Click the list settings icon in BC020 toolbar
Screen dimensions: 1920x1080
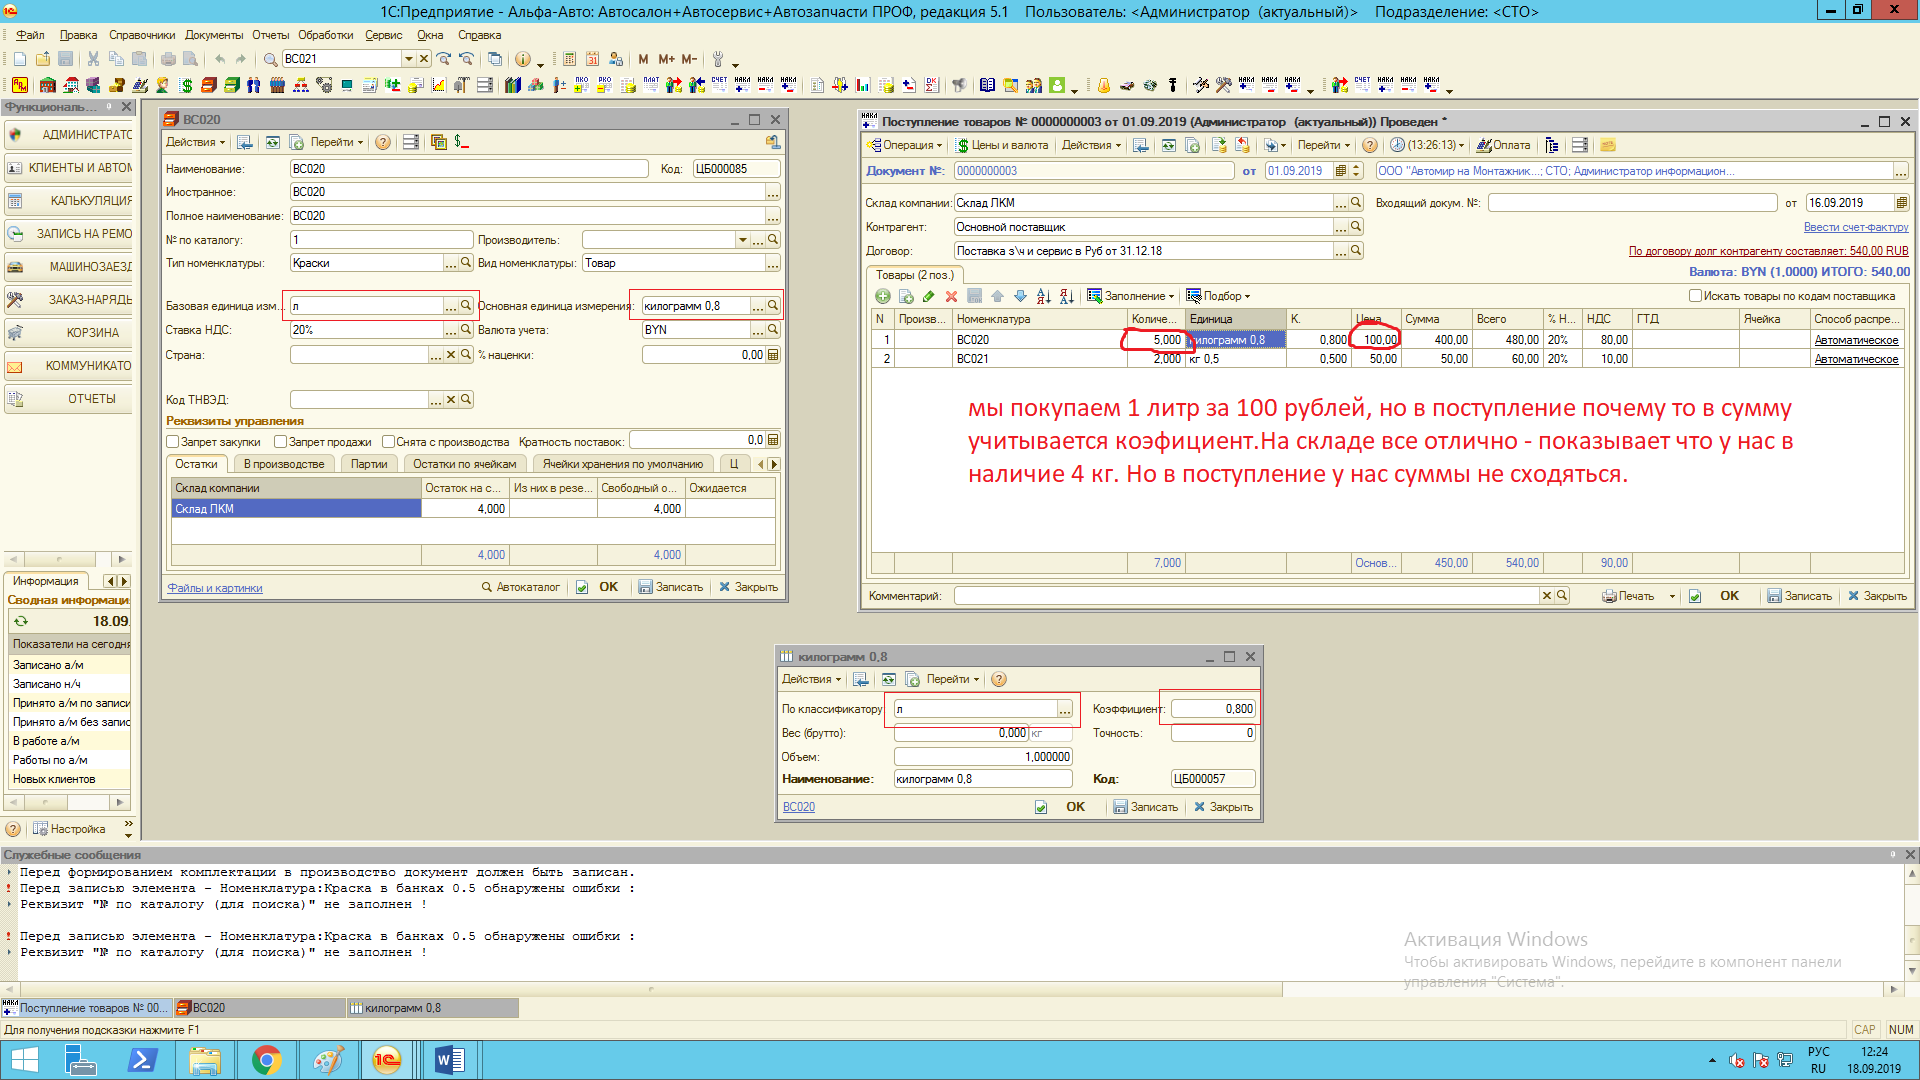point(411,142)
